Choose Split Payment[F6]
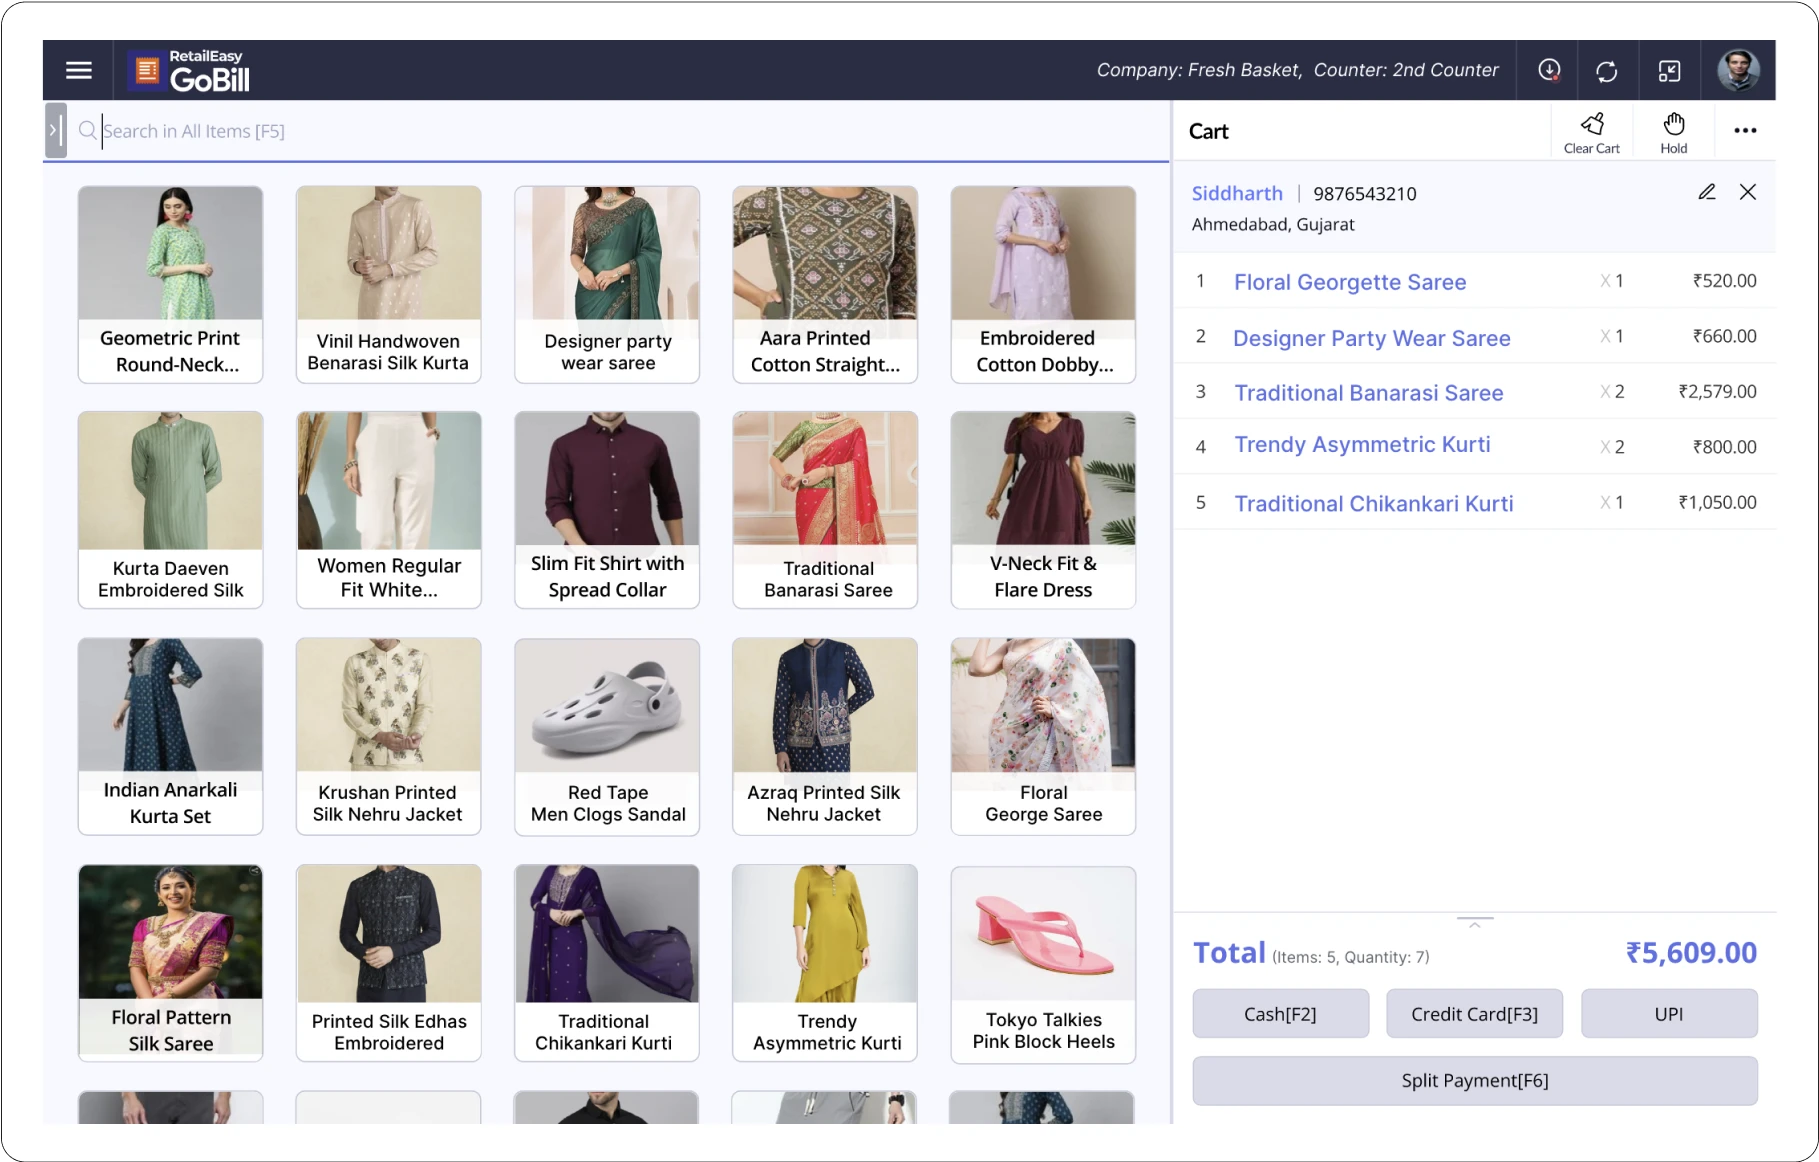Screen dimensions: 1819x1162 tap(1474, 1080)
